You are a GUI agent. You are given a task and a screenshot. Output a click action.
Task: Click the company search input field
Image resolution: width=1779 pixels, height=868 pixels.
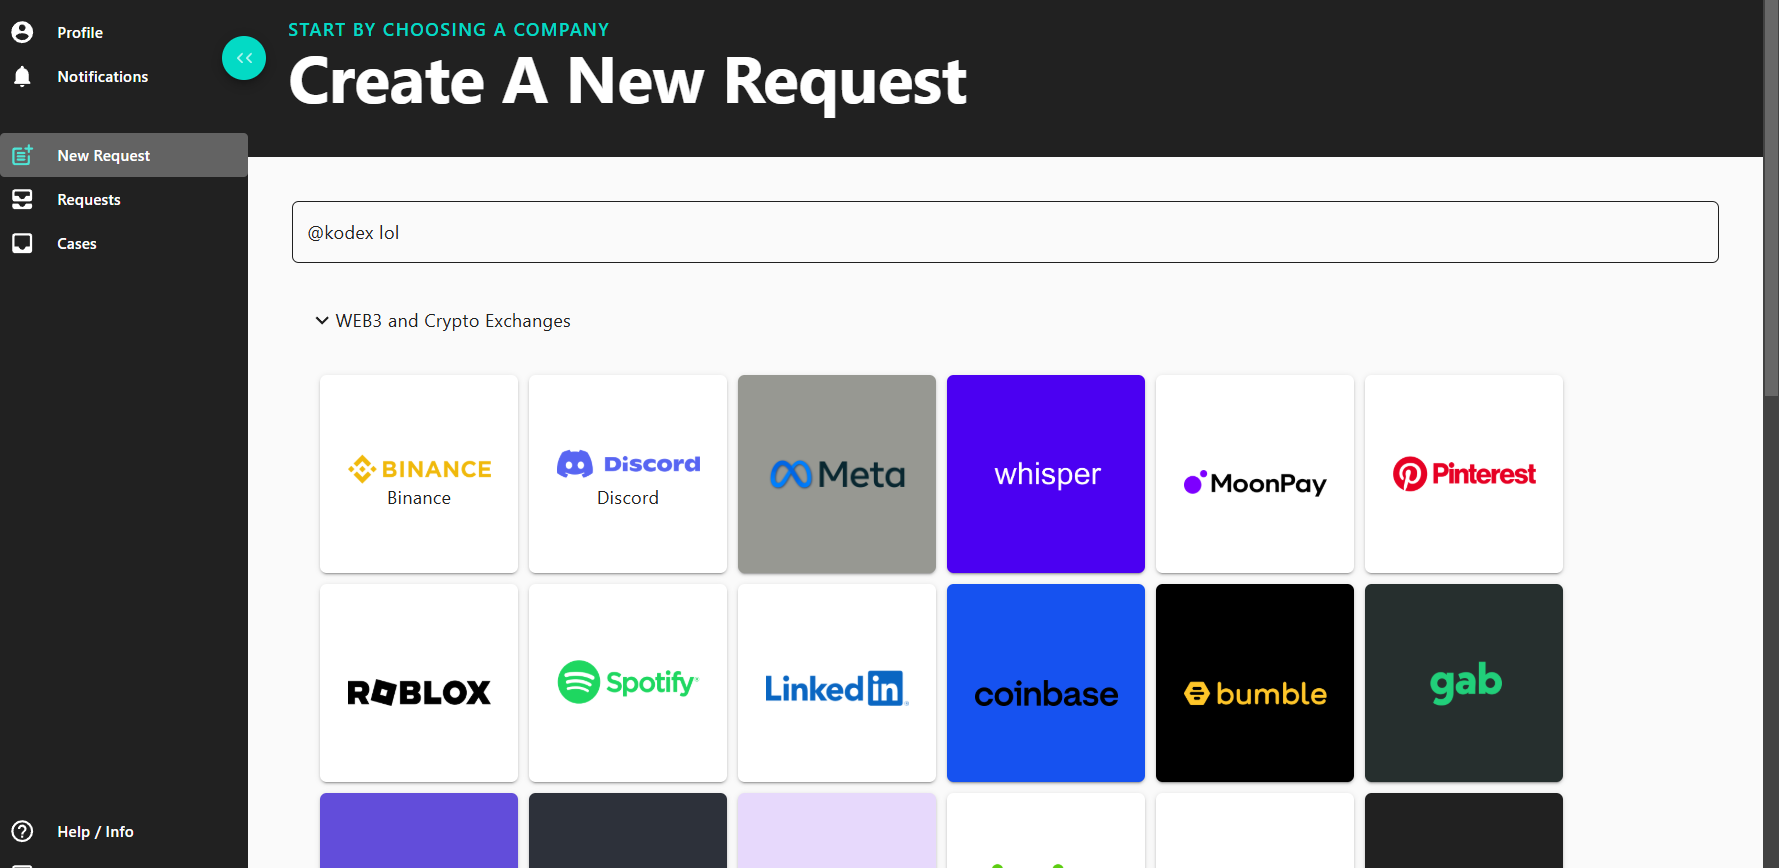pos(1004,232)
